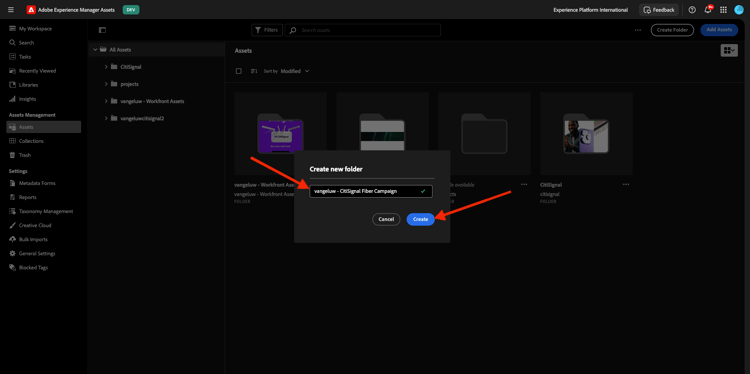Click the folder name input field

coord(371,191)
